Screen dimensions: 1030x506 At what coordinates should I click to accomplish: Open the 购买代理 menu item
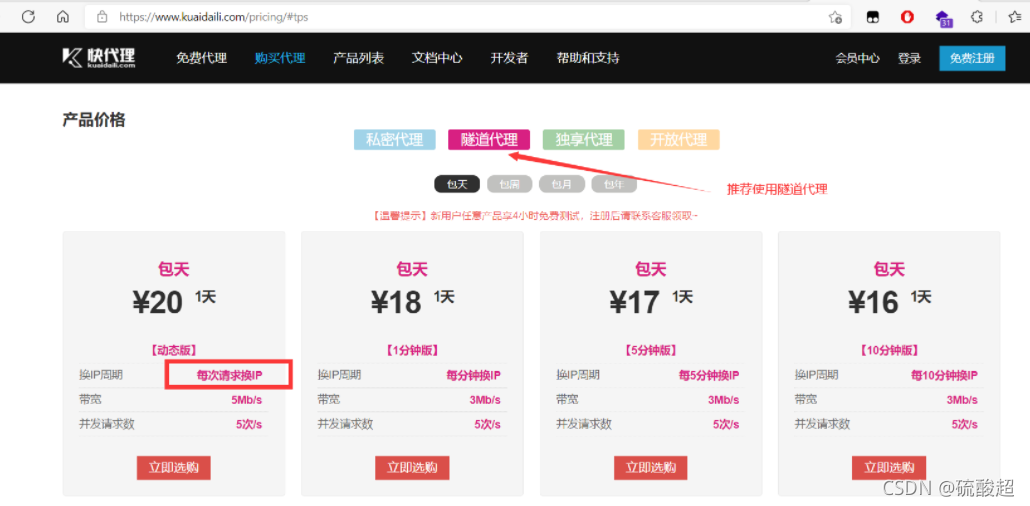[280, 58]
